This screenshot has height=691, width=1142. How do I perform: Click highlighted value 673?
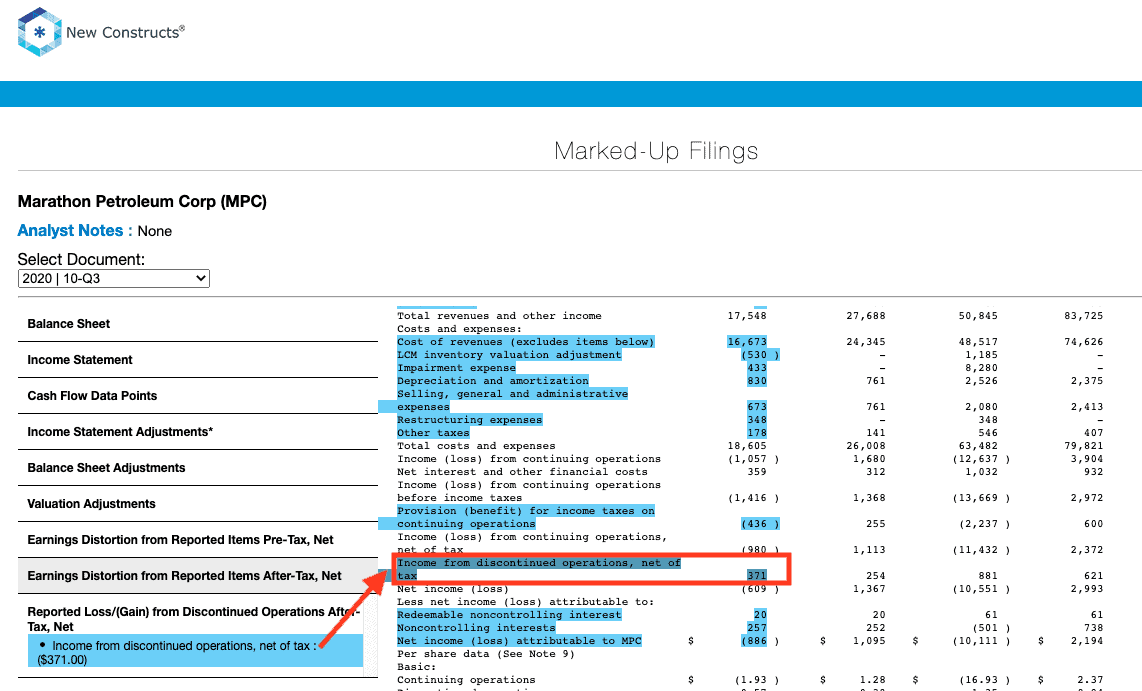tap(757, 407)
